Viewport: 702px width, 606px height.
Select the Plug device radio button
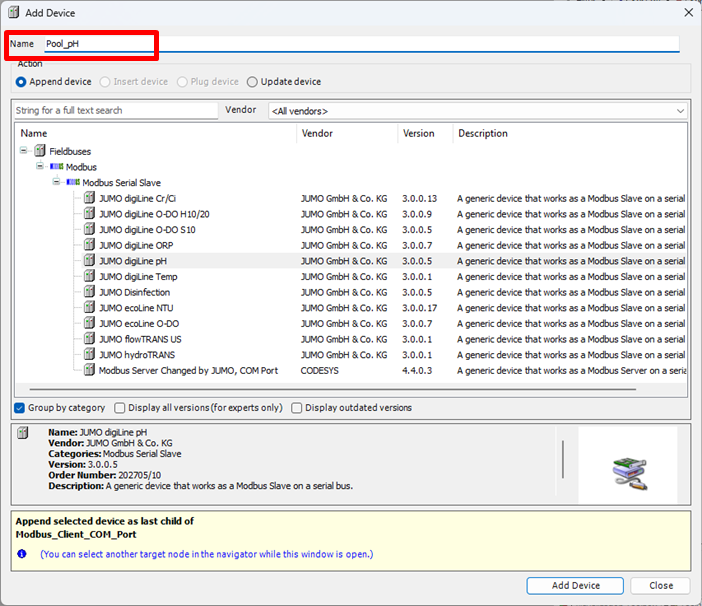[182, 82]
